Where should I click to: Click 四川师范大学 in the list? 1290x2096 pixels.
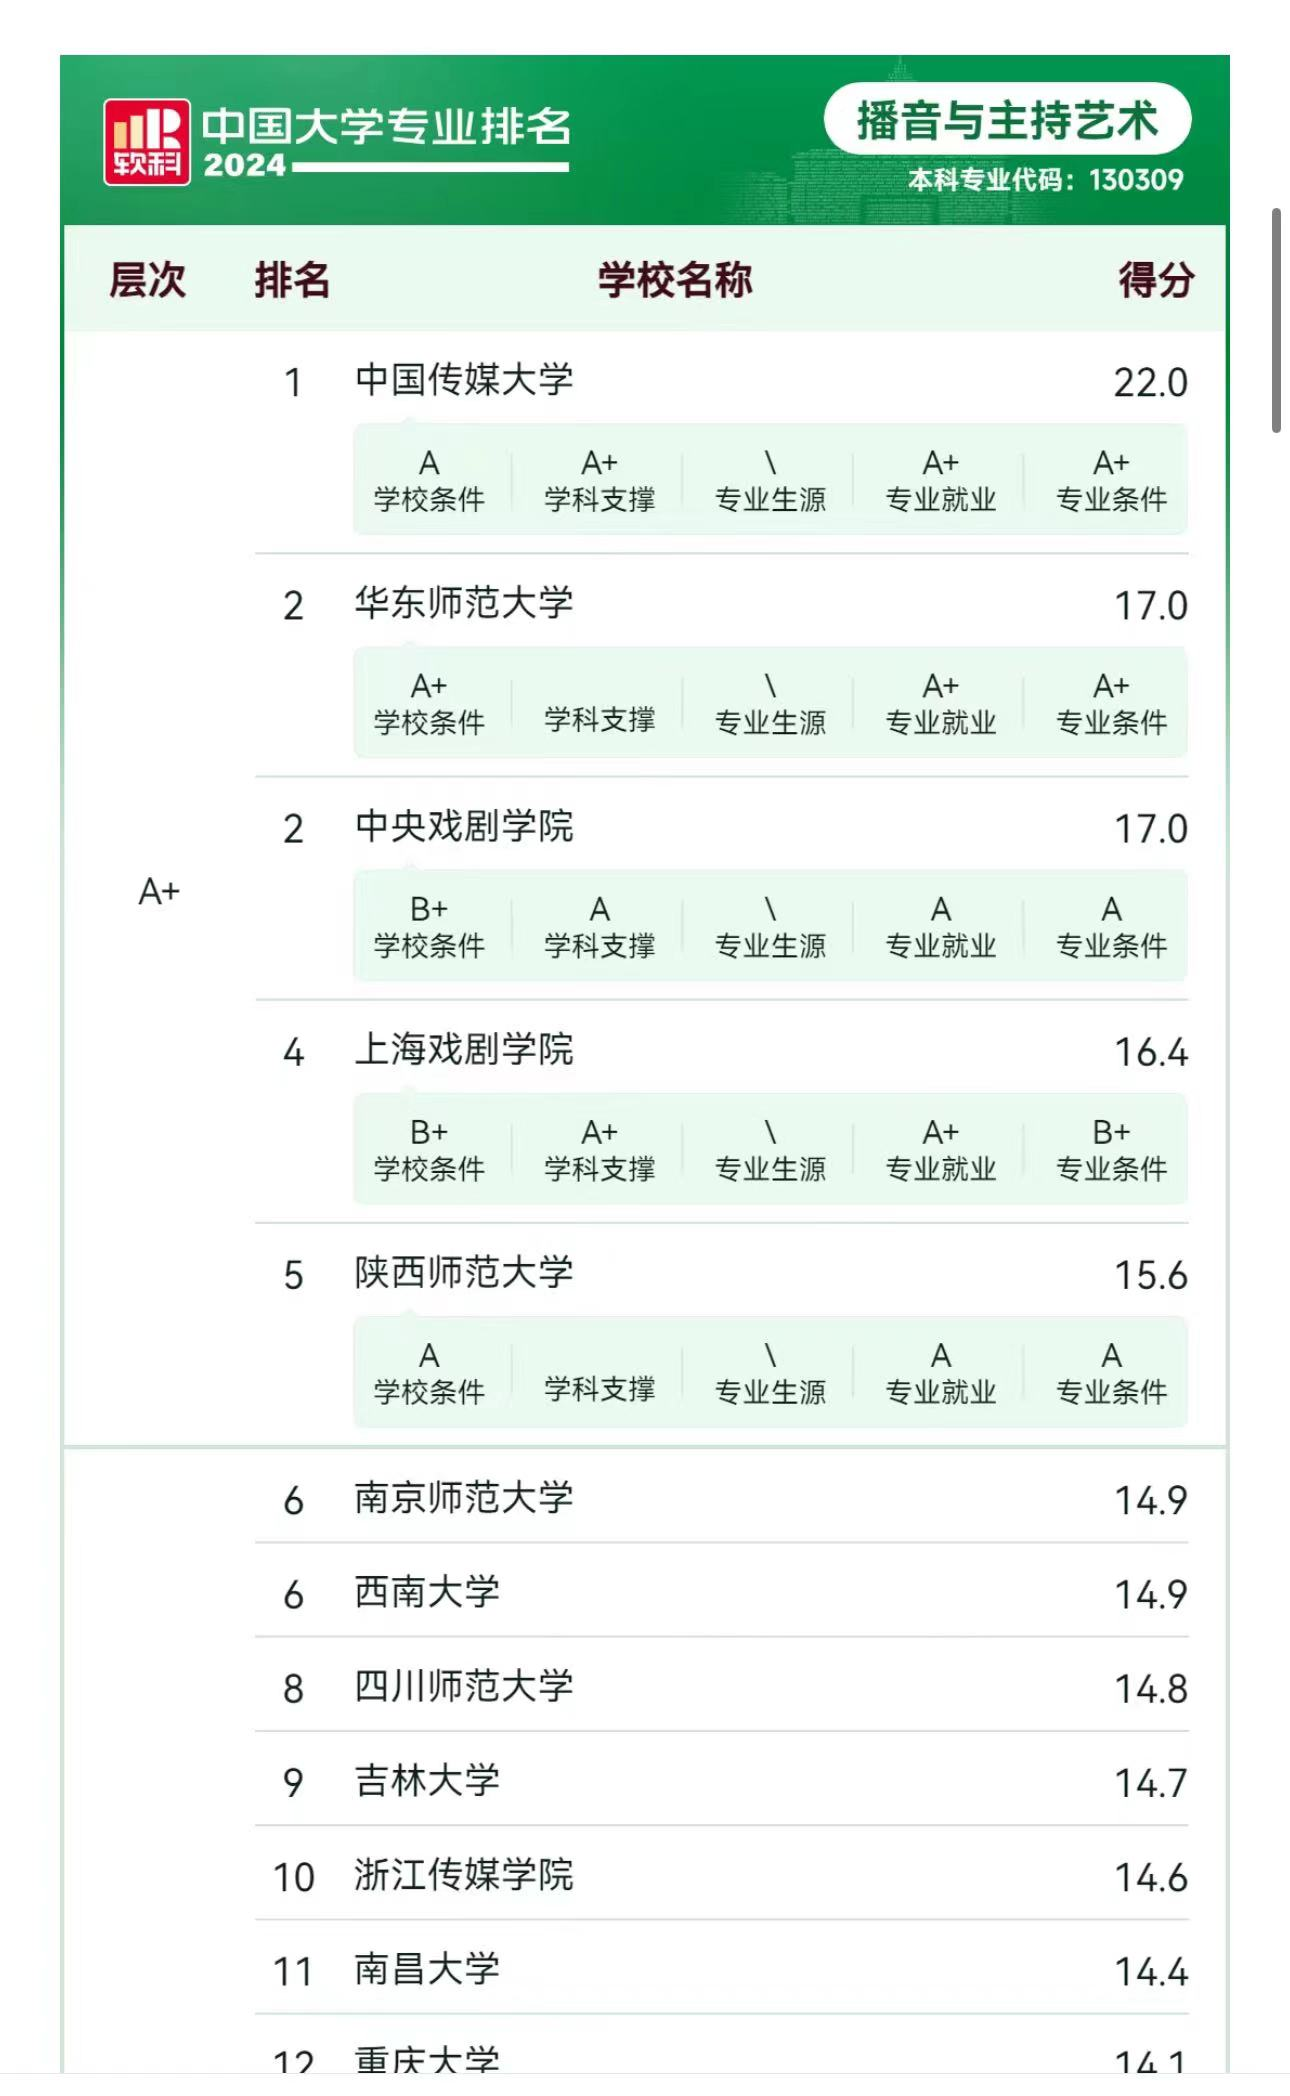(x=464, y=1686)
